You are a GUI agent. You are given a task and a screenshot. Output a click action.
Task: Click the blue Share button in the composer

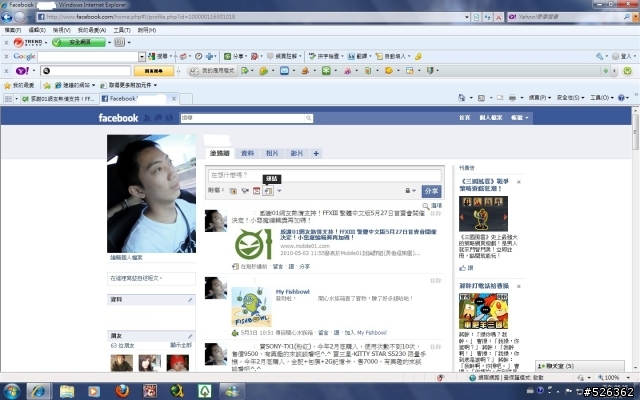point(431,191)
